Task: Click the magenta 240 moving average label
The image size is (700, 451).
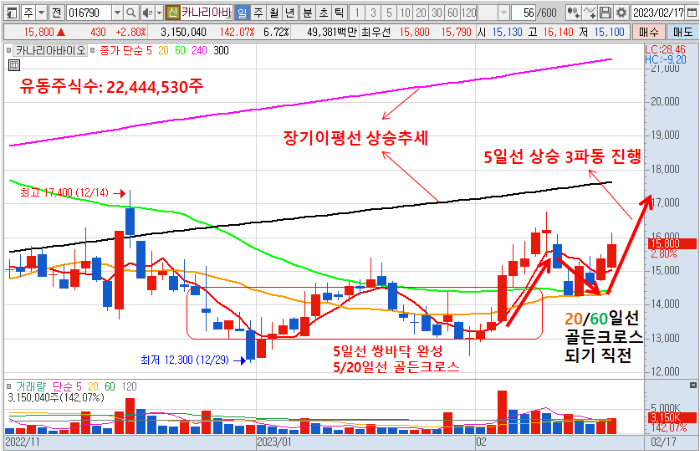Action: (199, 50)
